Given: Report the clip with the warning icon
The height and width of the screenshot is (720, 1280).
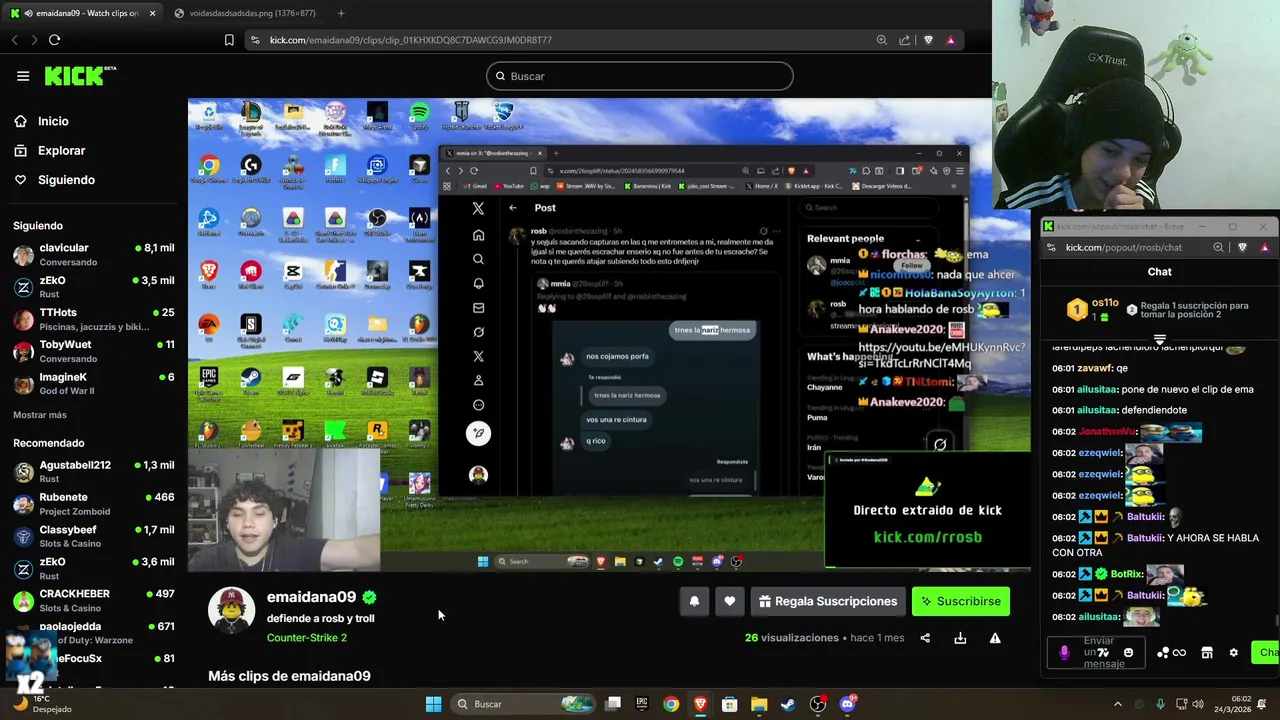Looking at the screenshot, I should click(x=995, y=638).
